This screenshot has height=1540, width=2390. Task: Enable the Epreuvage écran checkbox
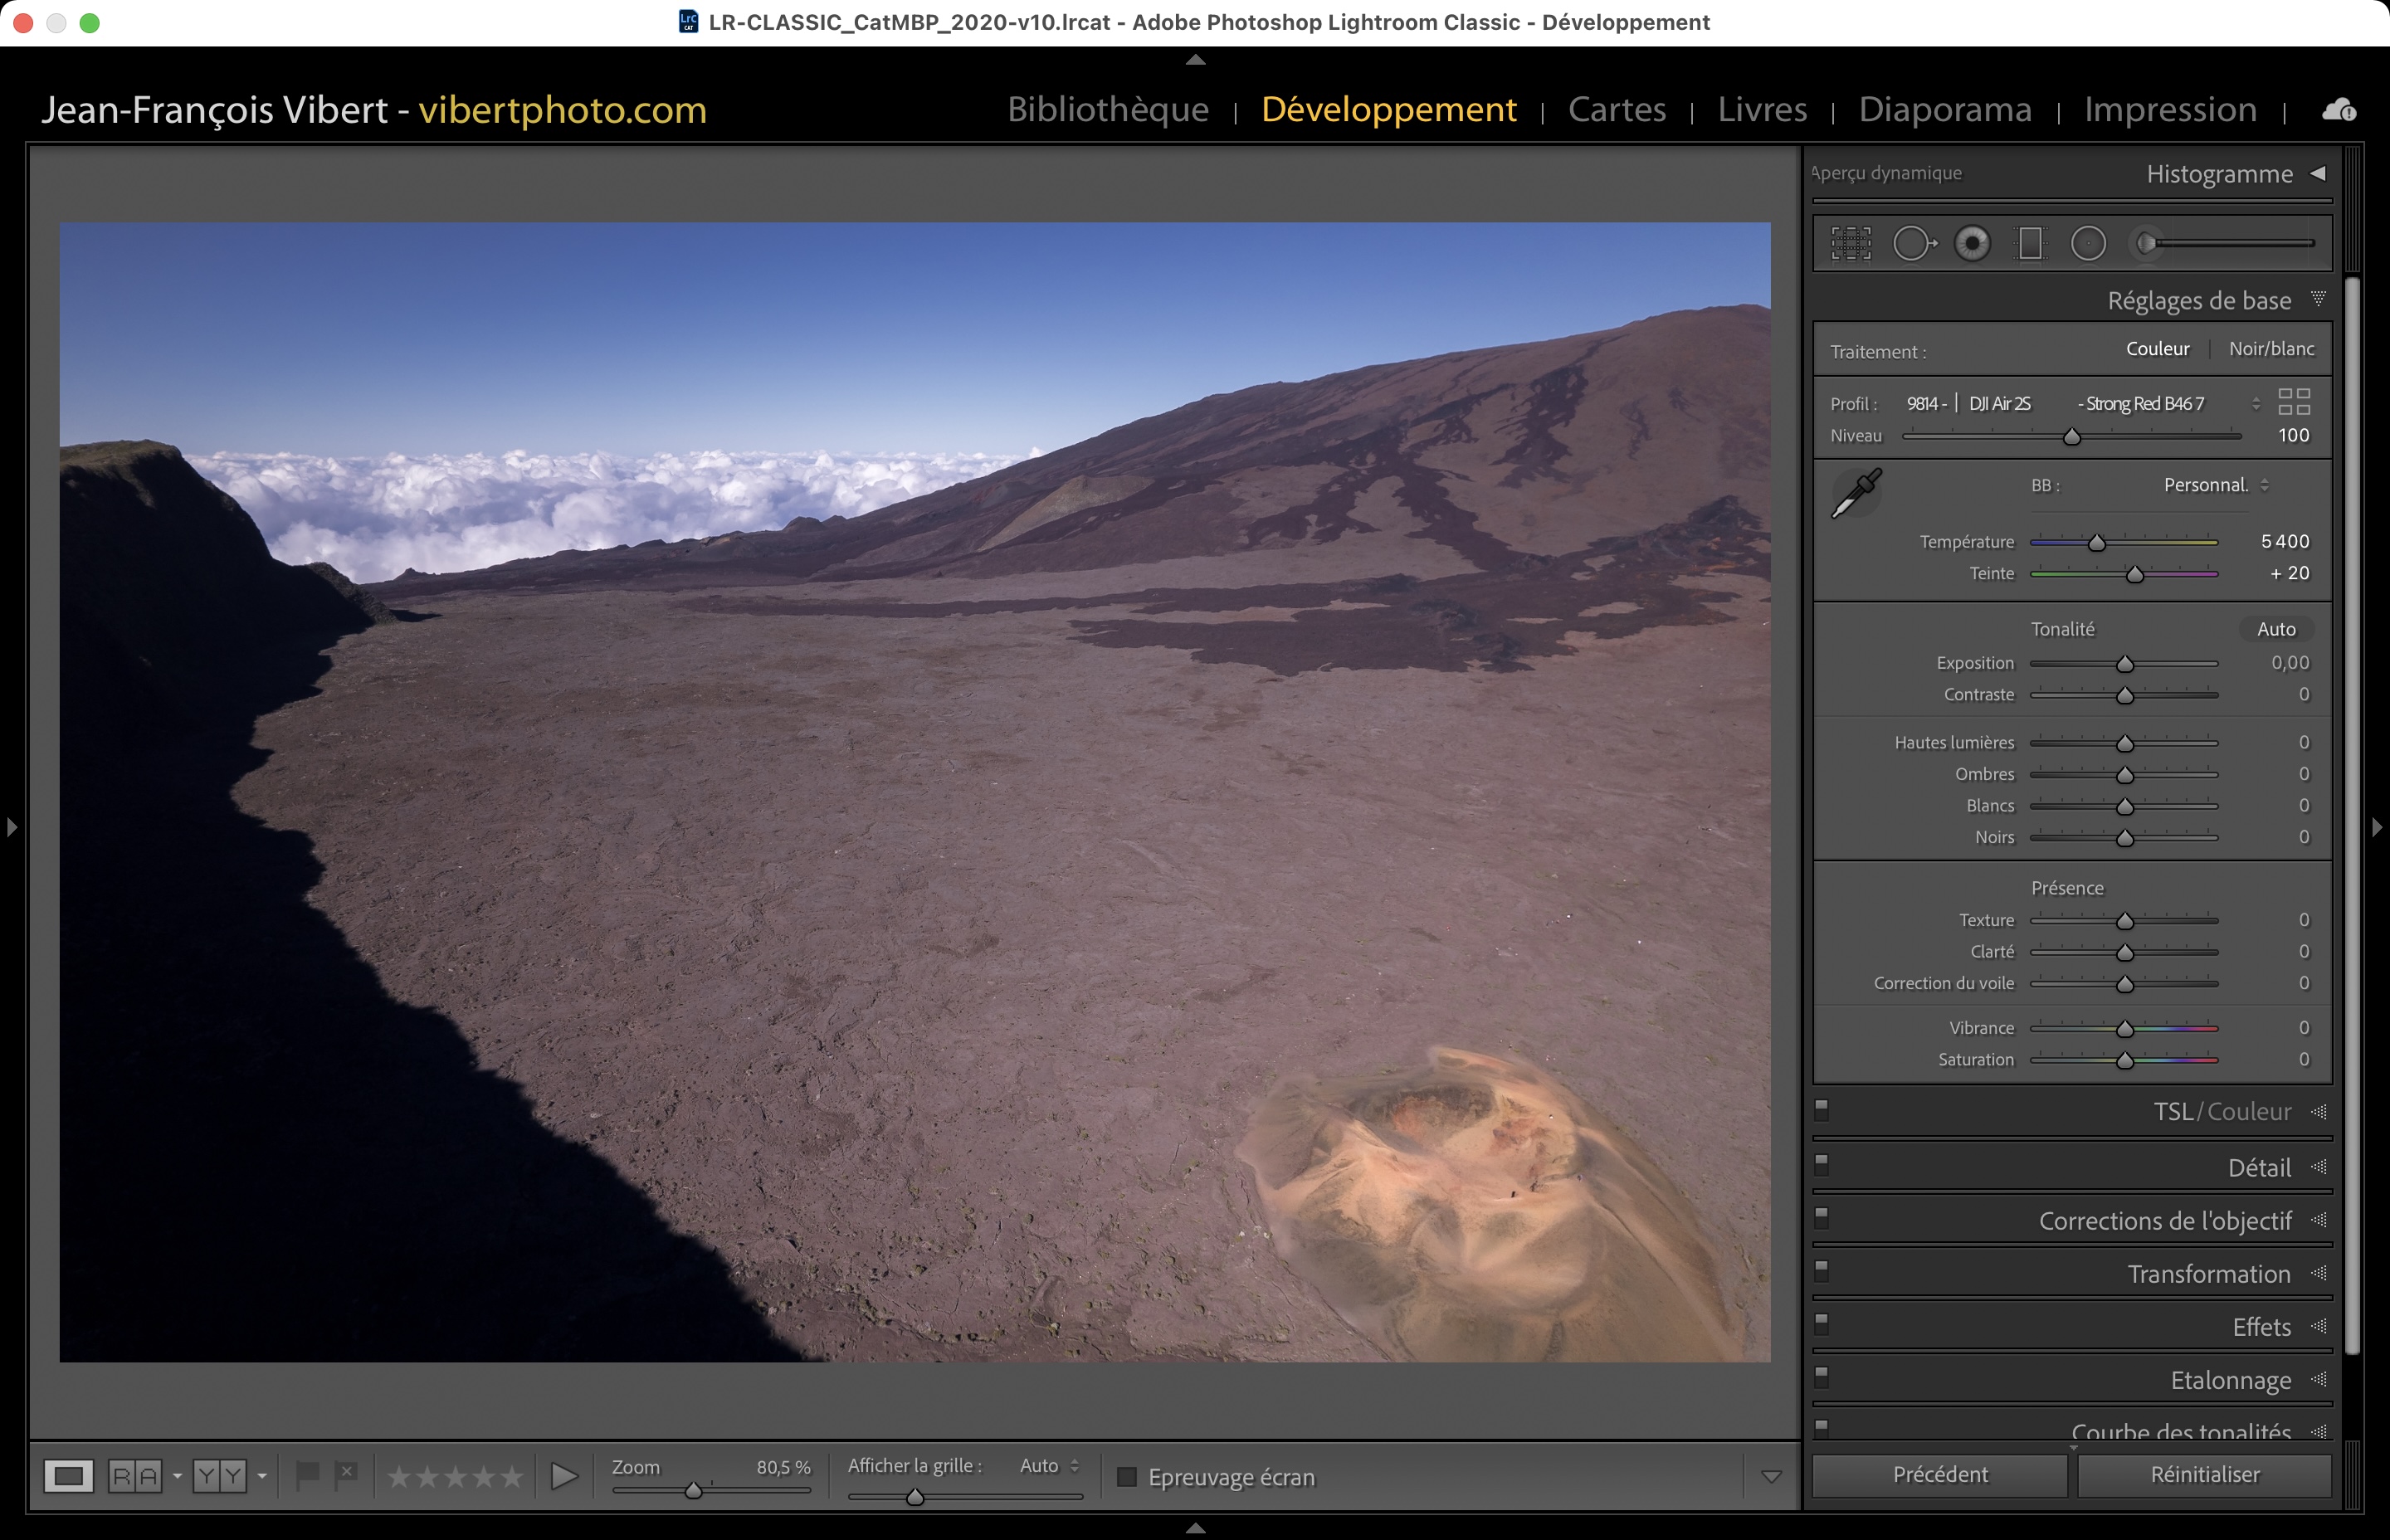click(1127, 1477)
